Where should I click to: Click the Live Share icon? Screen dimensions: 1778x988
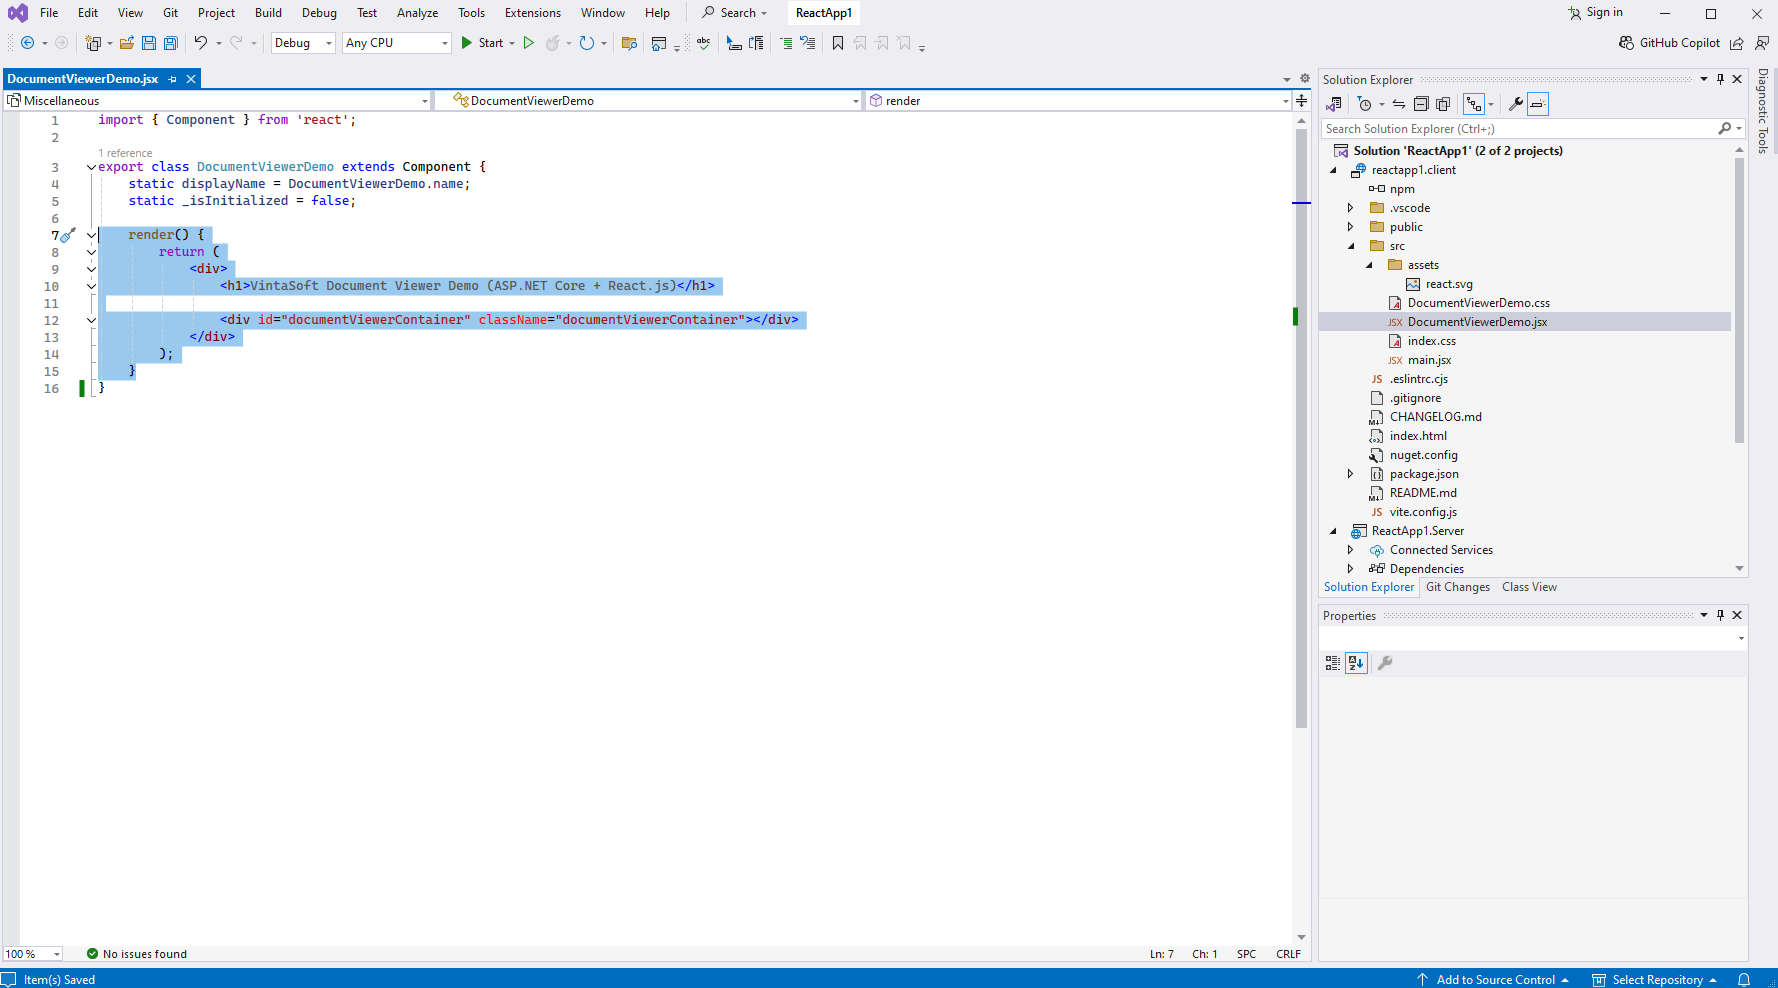pyautogui.click(x=1737, y=43)
